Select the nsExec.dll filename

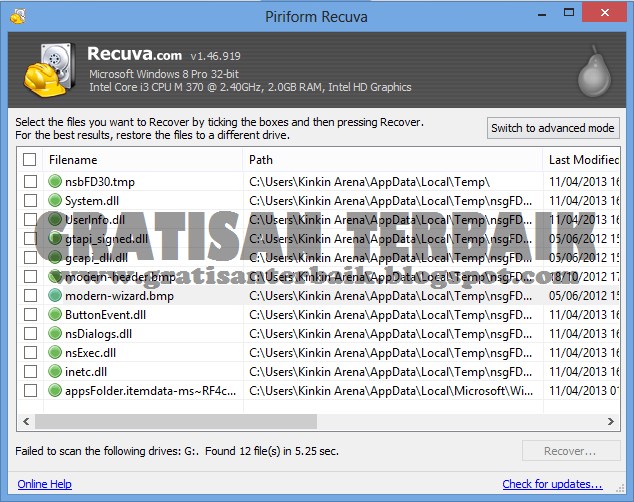pyautogui.click(x=90, y=353)
